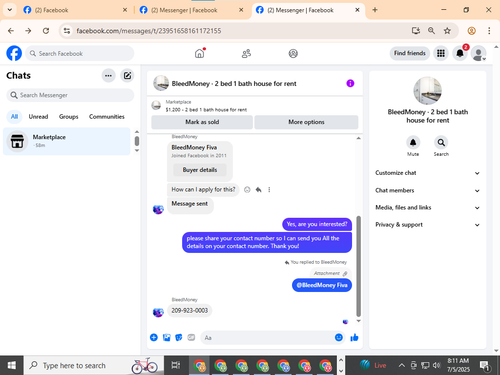The height and width of the screenshot is (375, 500).
Task: Choose a sticker in composer
Action: (x=179, y=337)
